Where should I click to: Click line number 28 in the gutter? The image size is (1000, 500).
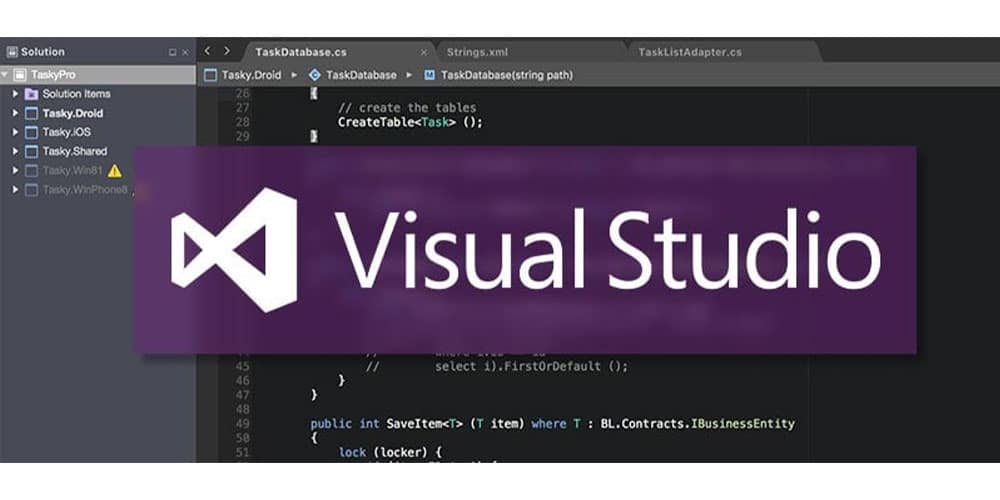coord(242,122)
